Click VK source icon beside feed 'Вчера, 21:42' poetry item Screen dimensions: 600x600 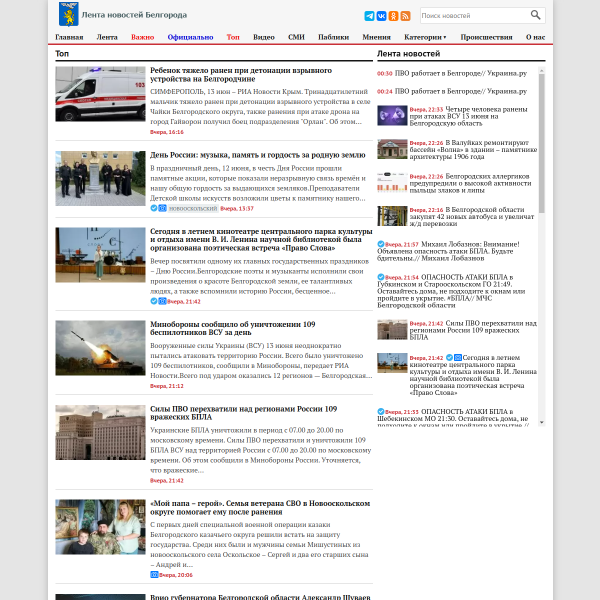pyautogui.click(x=458, y=357)
